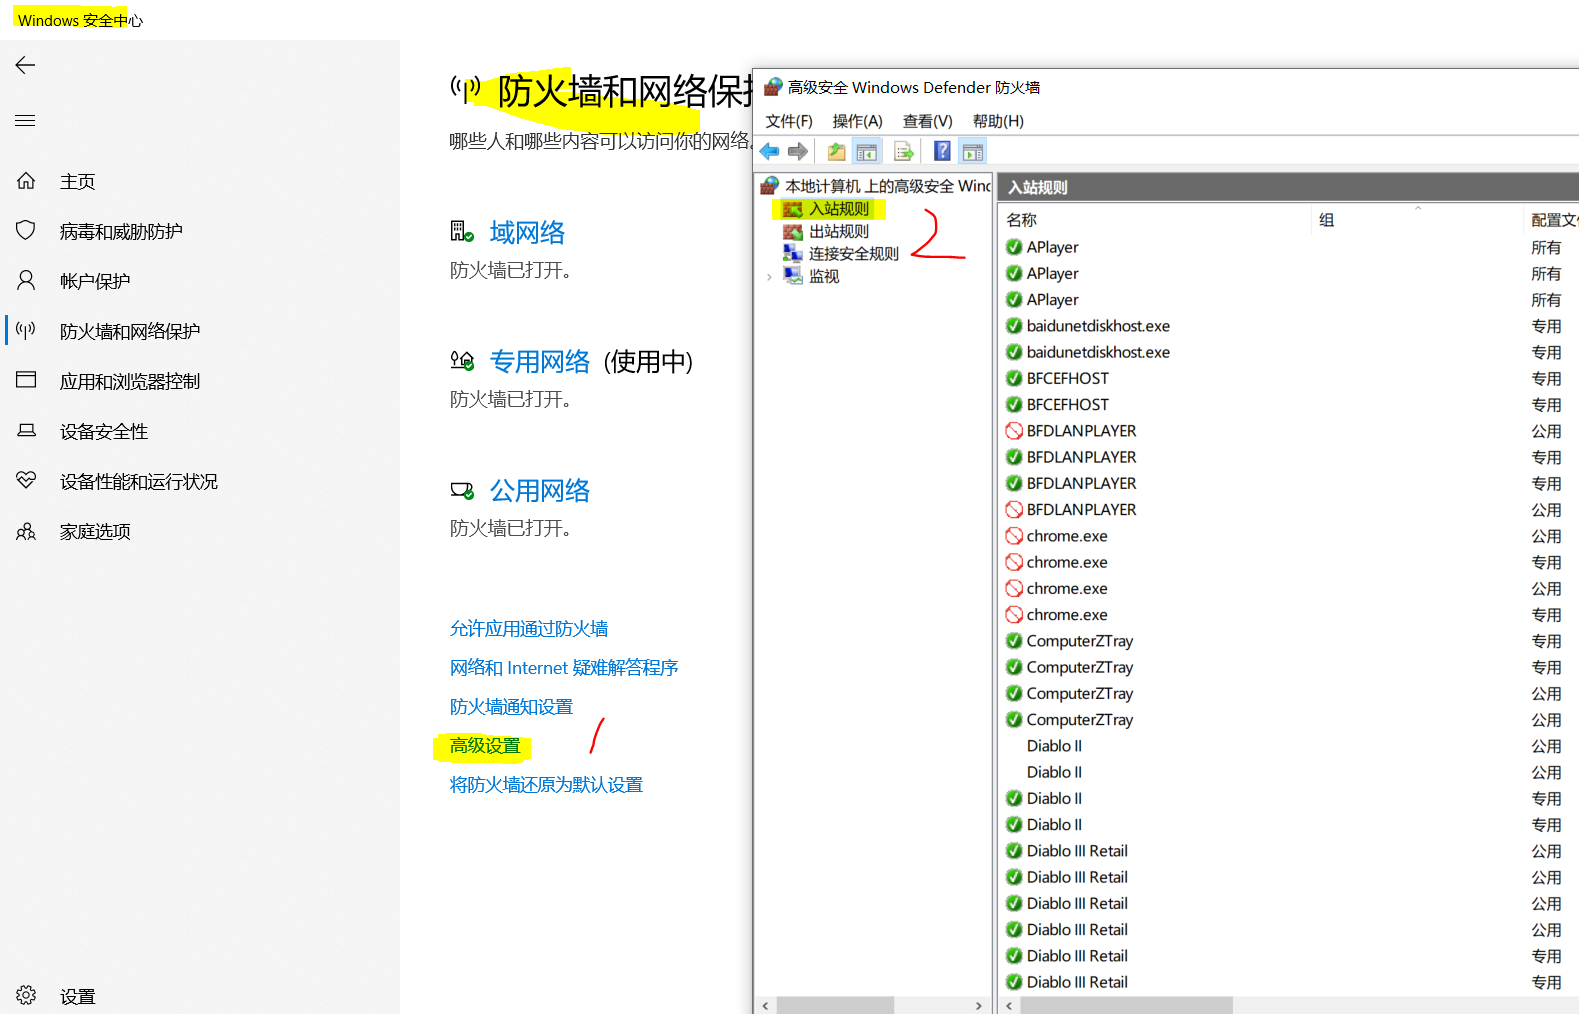Select root node 本地计算机 上的高级安全
This screenshot has height=1014, width=1579.
click(876, 186)
